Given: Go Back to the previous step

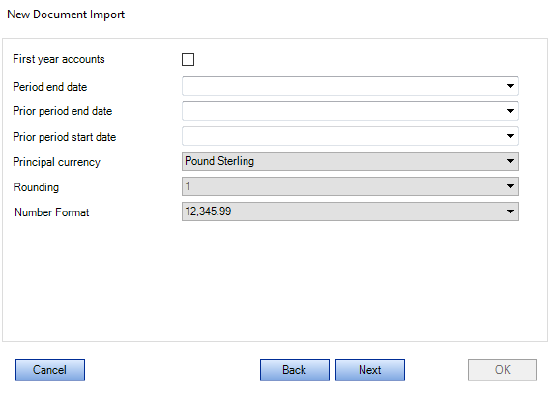Looking at the screenshot, I should point(295,370).
